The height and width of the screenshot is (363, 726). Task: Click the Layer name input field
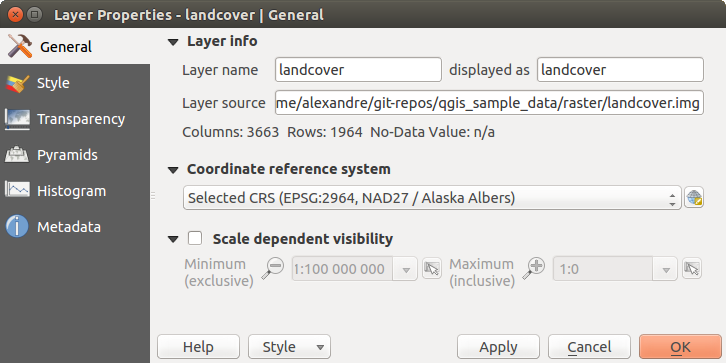(358, 70)
